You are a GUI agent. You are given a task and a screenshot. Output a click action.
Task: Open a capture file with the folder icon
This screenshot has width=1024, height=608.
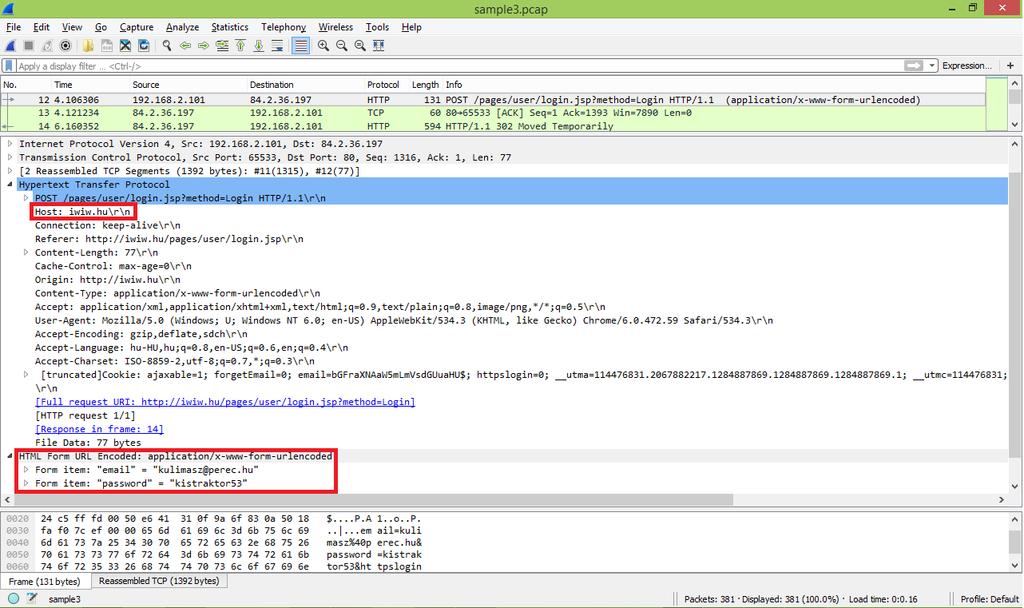[x=88, y=46]
